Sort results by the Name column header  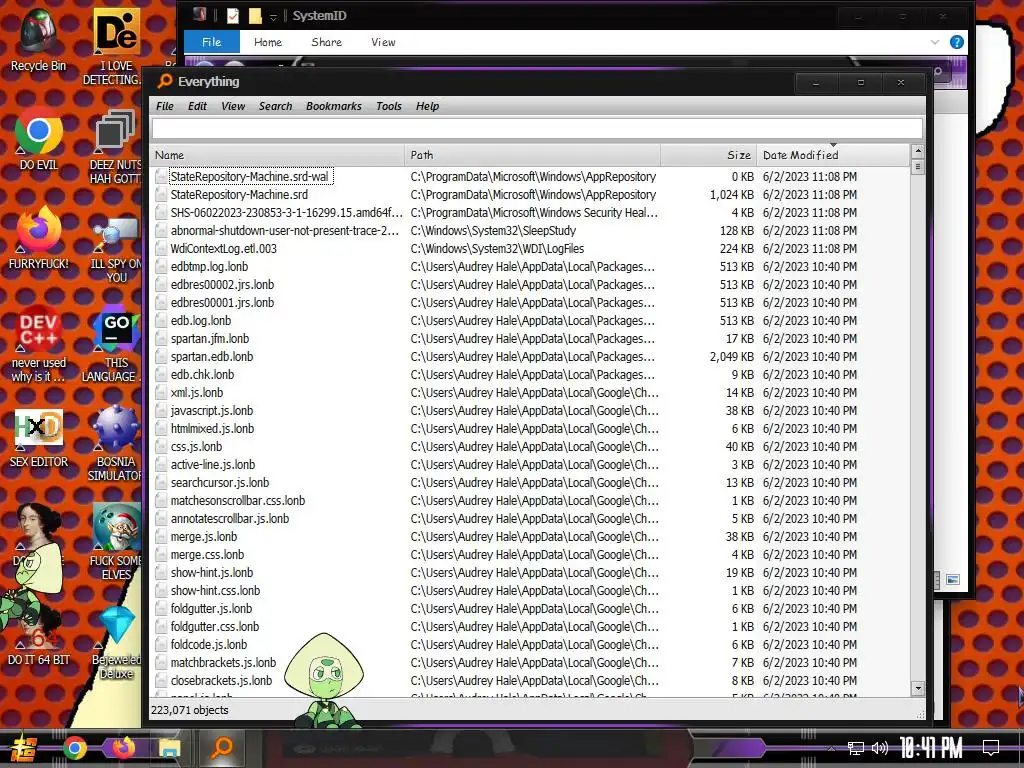pyautogui.click(x=277, y=155)
